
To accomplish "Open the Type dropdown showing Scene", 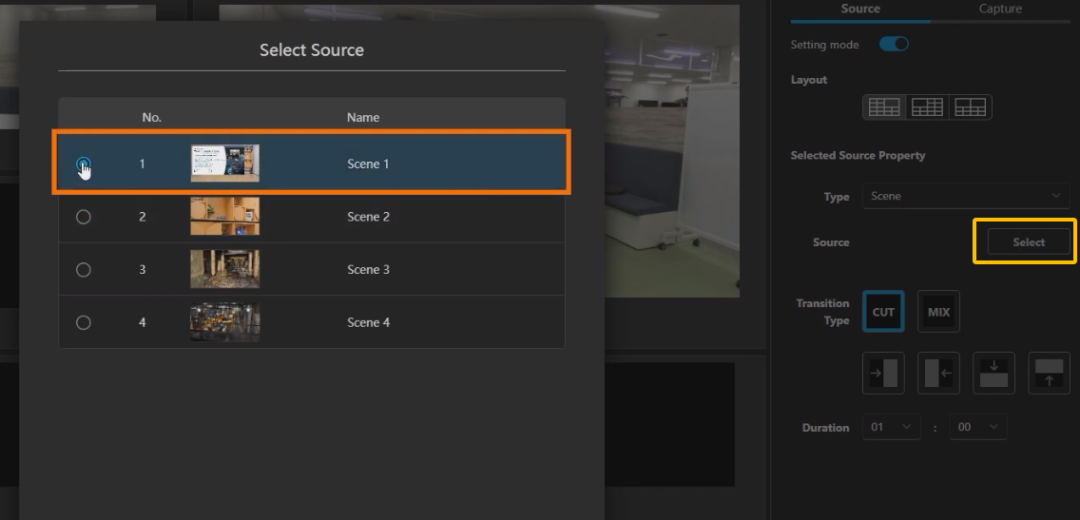I will tap(966, 196).
